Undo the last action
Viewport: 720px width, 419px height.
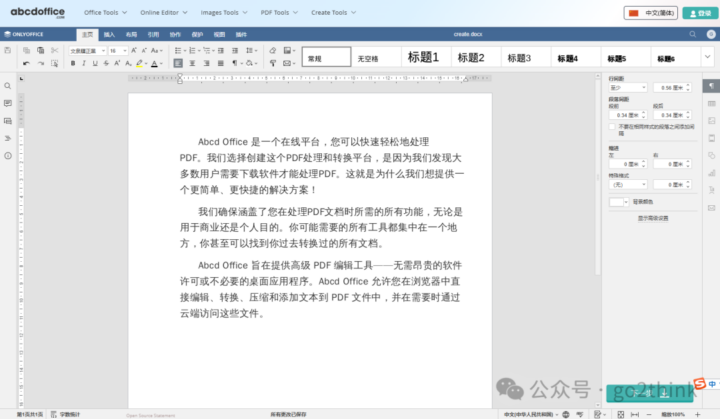(26, 63)
